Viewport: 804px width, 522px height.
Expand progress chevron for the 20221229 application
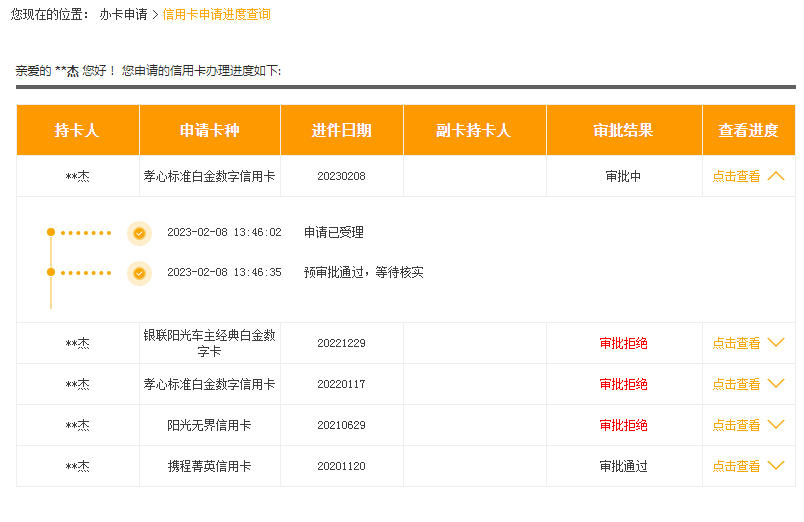[776, 343]
